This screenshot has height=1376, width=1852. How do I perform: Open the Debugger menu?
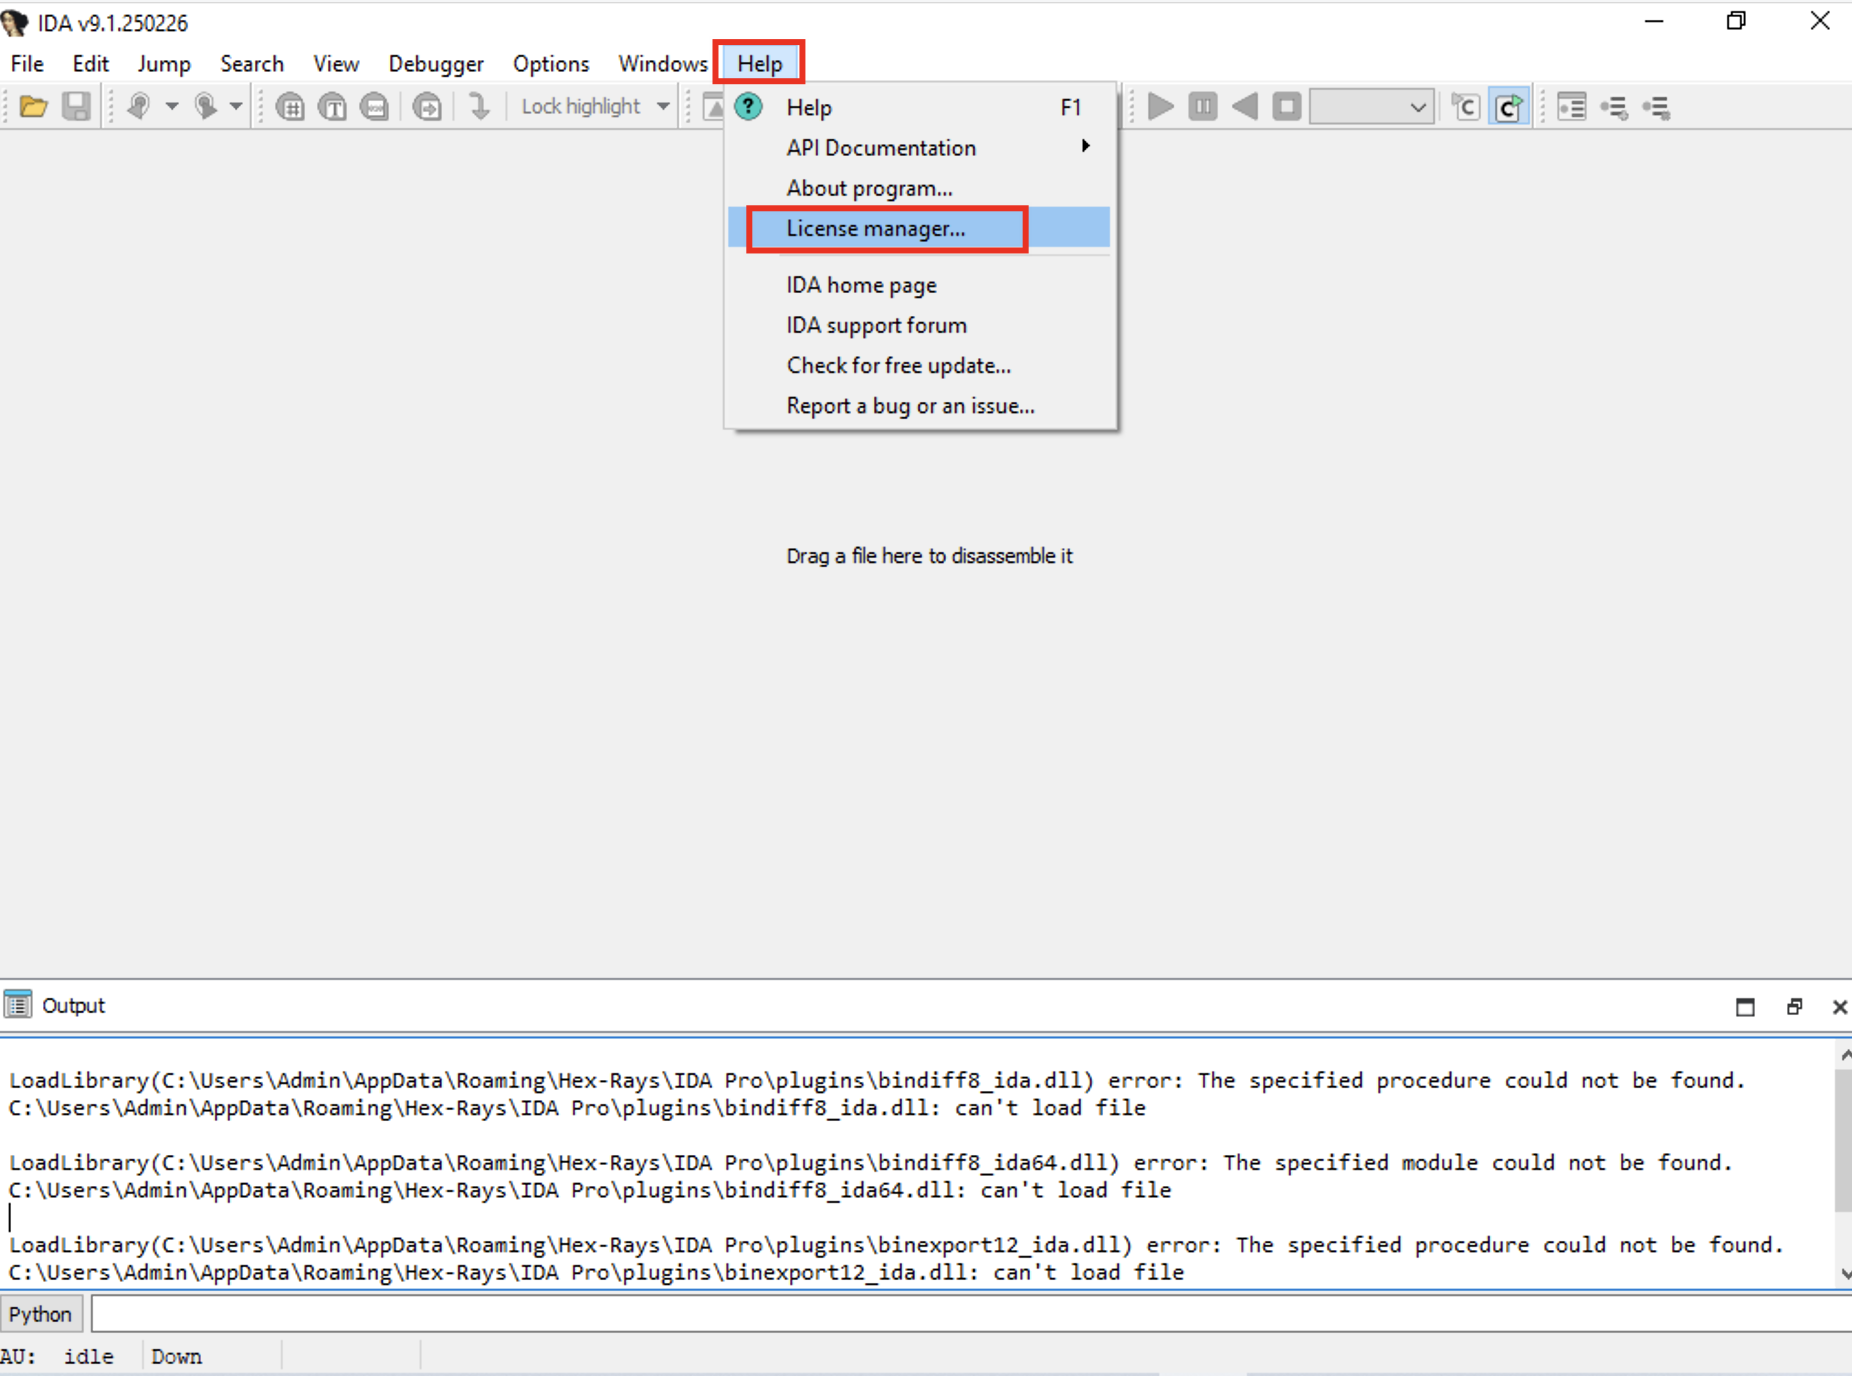pyautogui.click(x=435, y=64)
